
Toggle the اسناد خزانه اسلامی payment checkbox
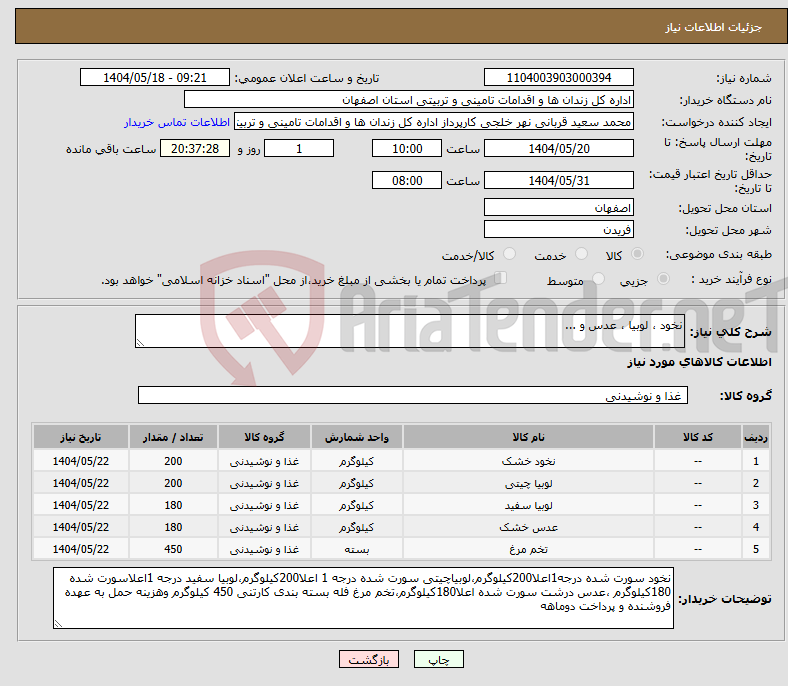point(501,278)
